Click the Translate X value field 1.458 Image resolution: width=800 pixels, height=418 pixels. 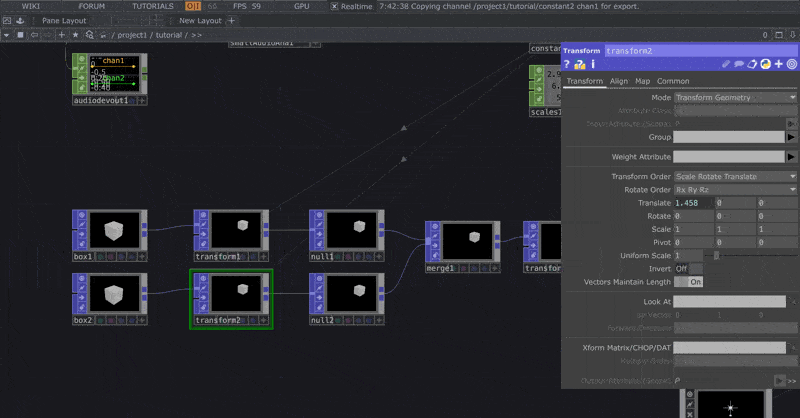coord(693,203)
